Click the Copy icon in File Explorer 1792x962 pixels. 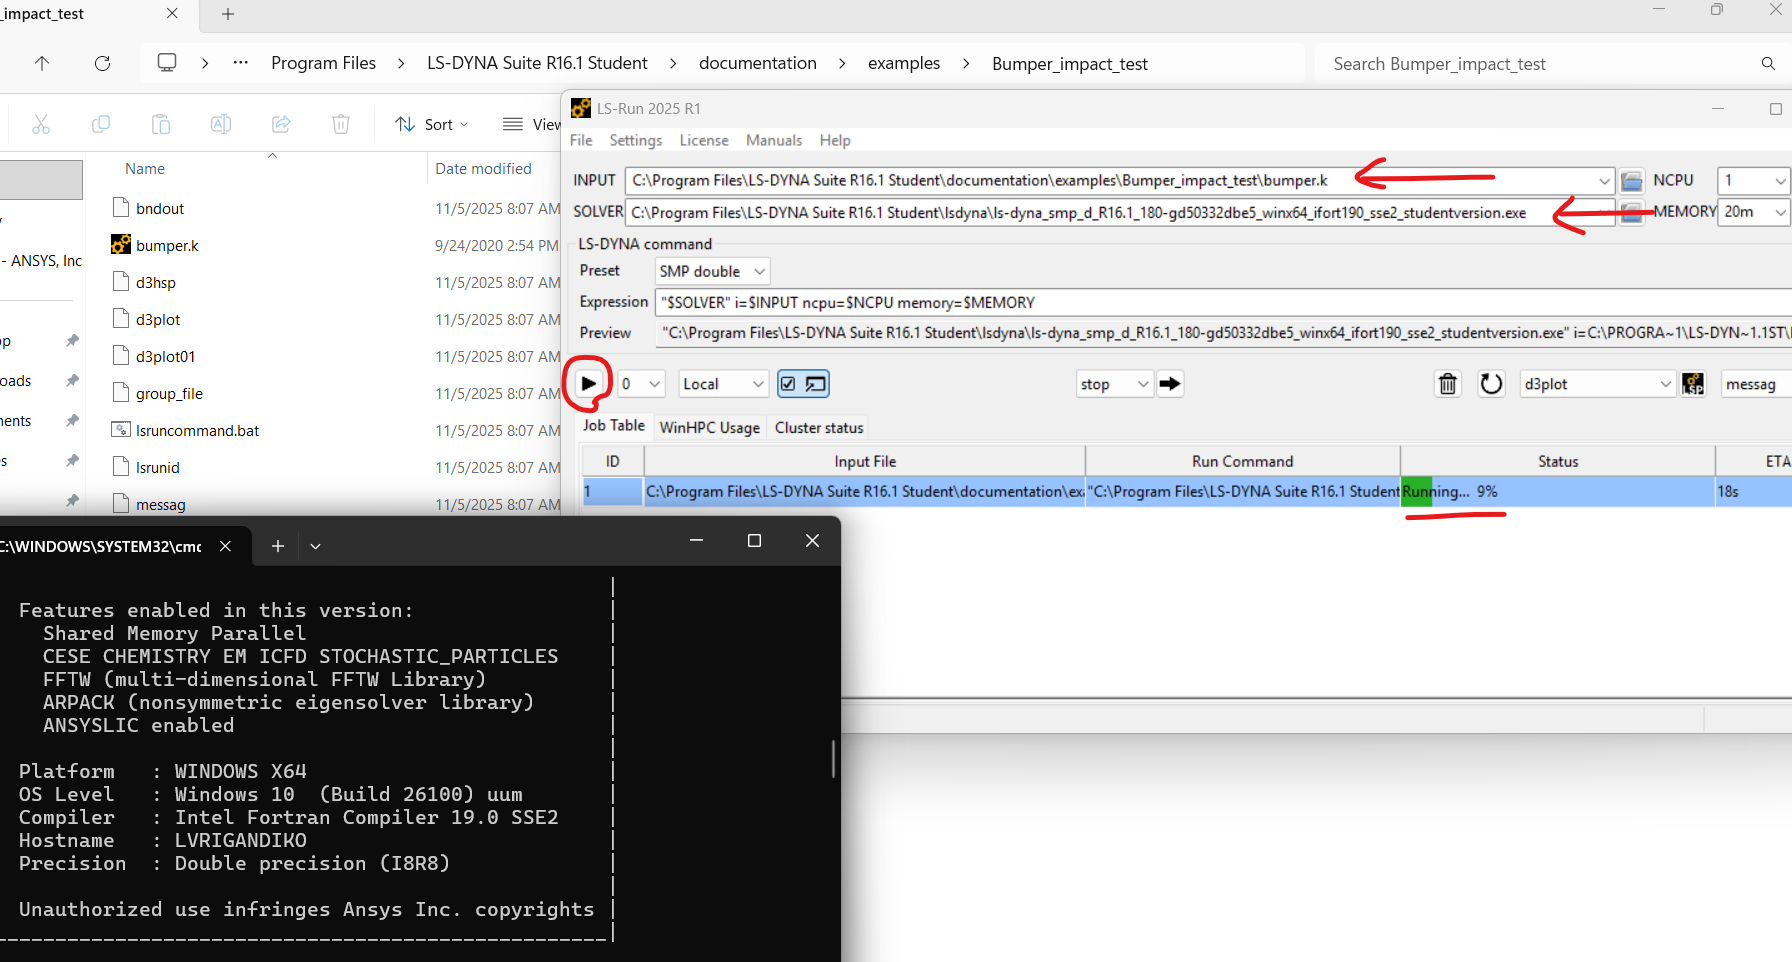[101, 124]
